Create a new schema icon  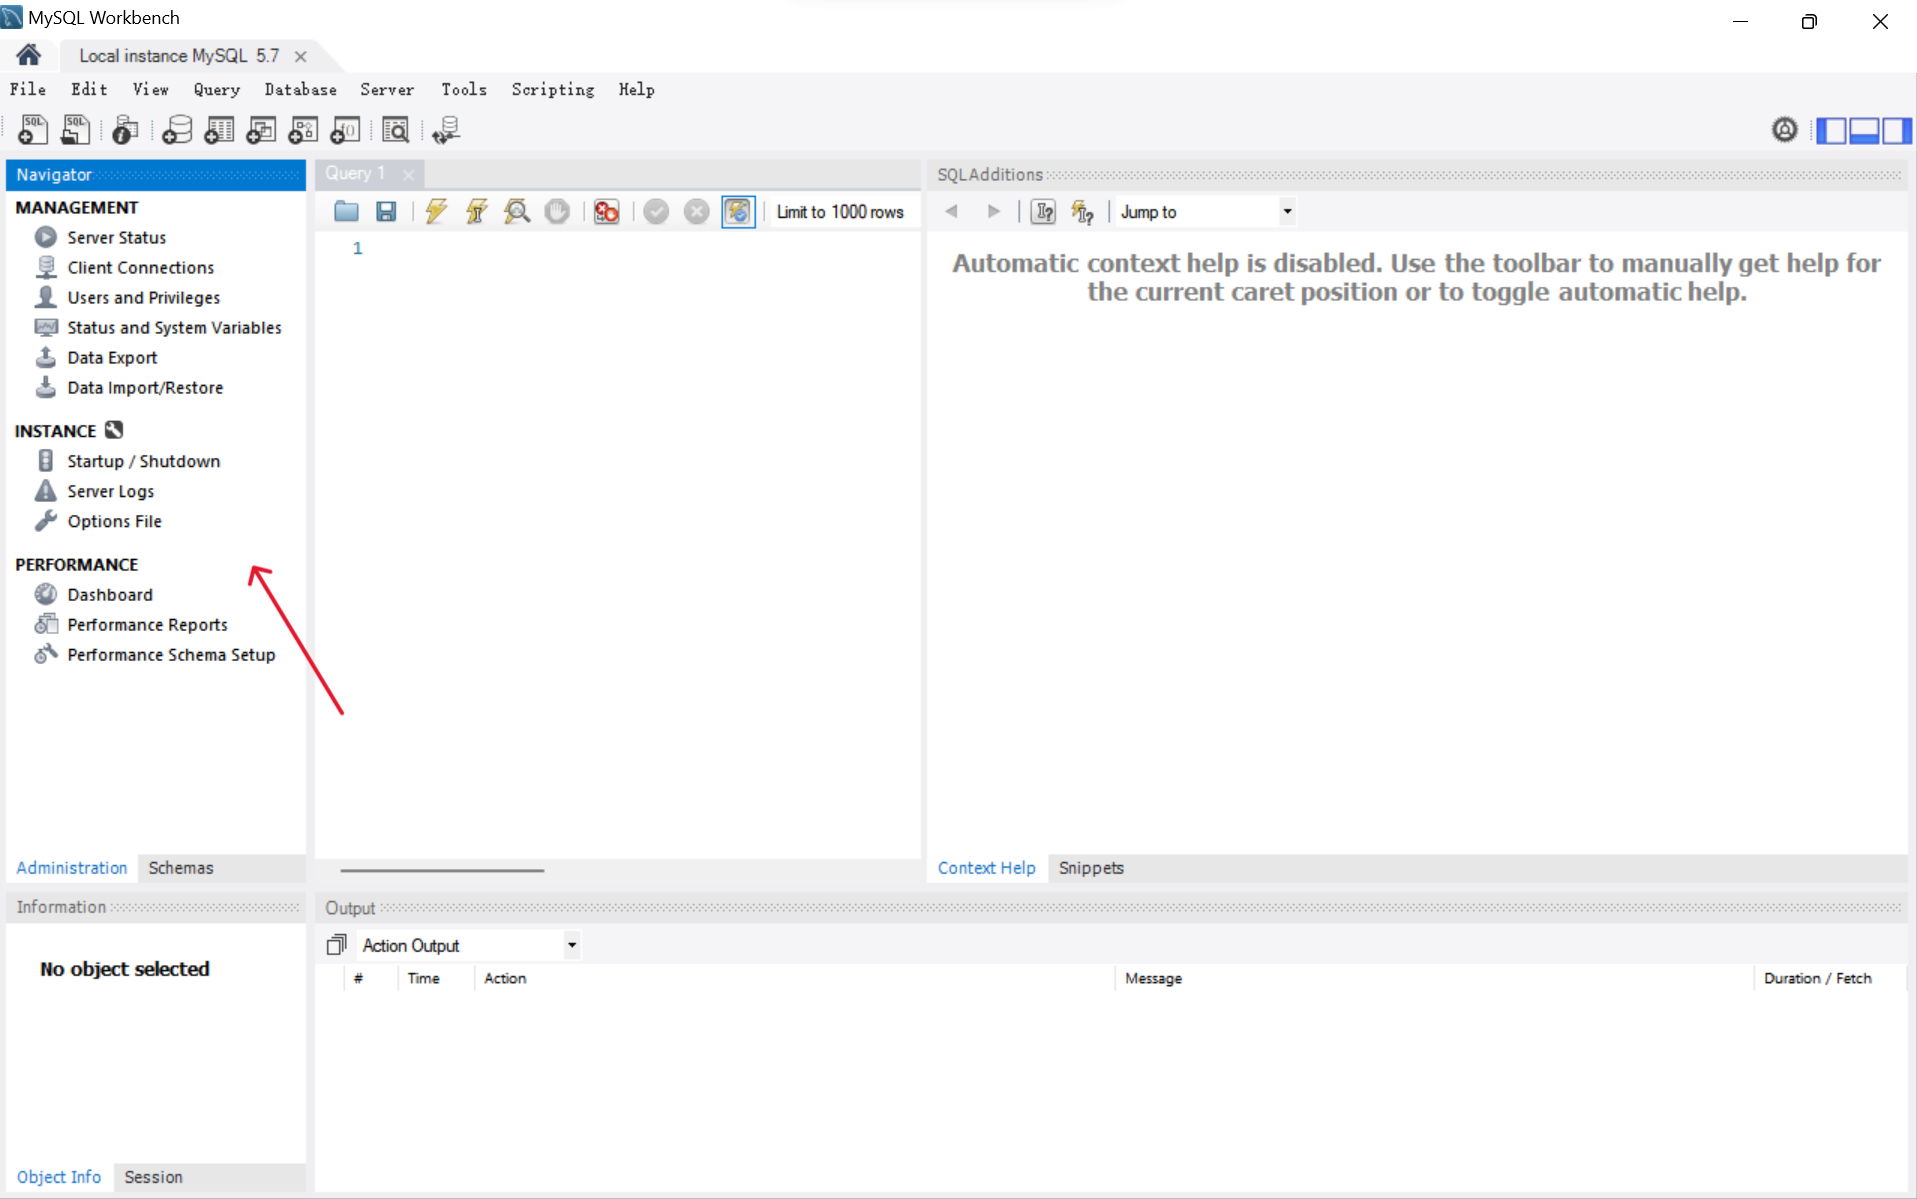177,130
